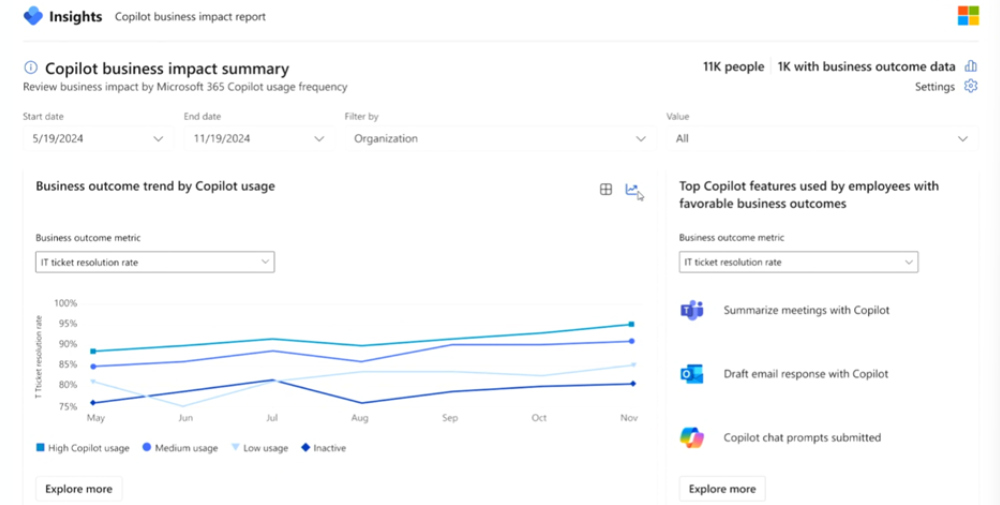Click the Viva Insights logo icon
The image size is (1000, 505).
[33, 16]
